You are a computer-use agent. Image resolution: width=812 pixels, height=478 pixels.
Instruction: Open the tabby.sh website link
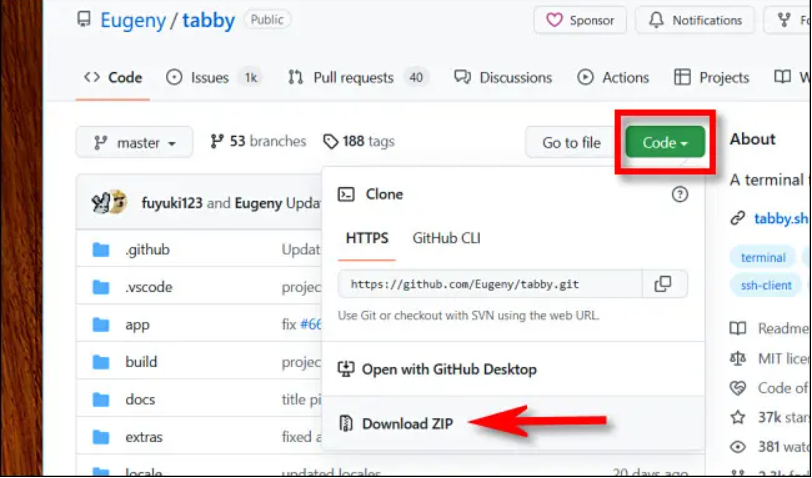click(780, 219)
